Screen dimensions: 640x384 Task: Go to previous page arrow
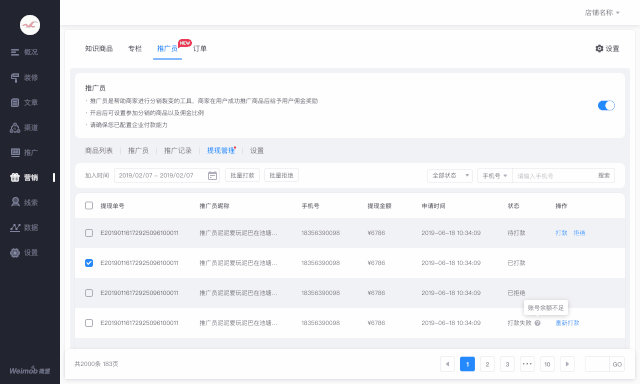447,364
